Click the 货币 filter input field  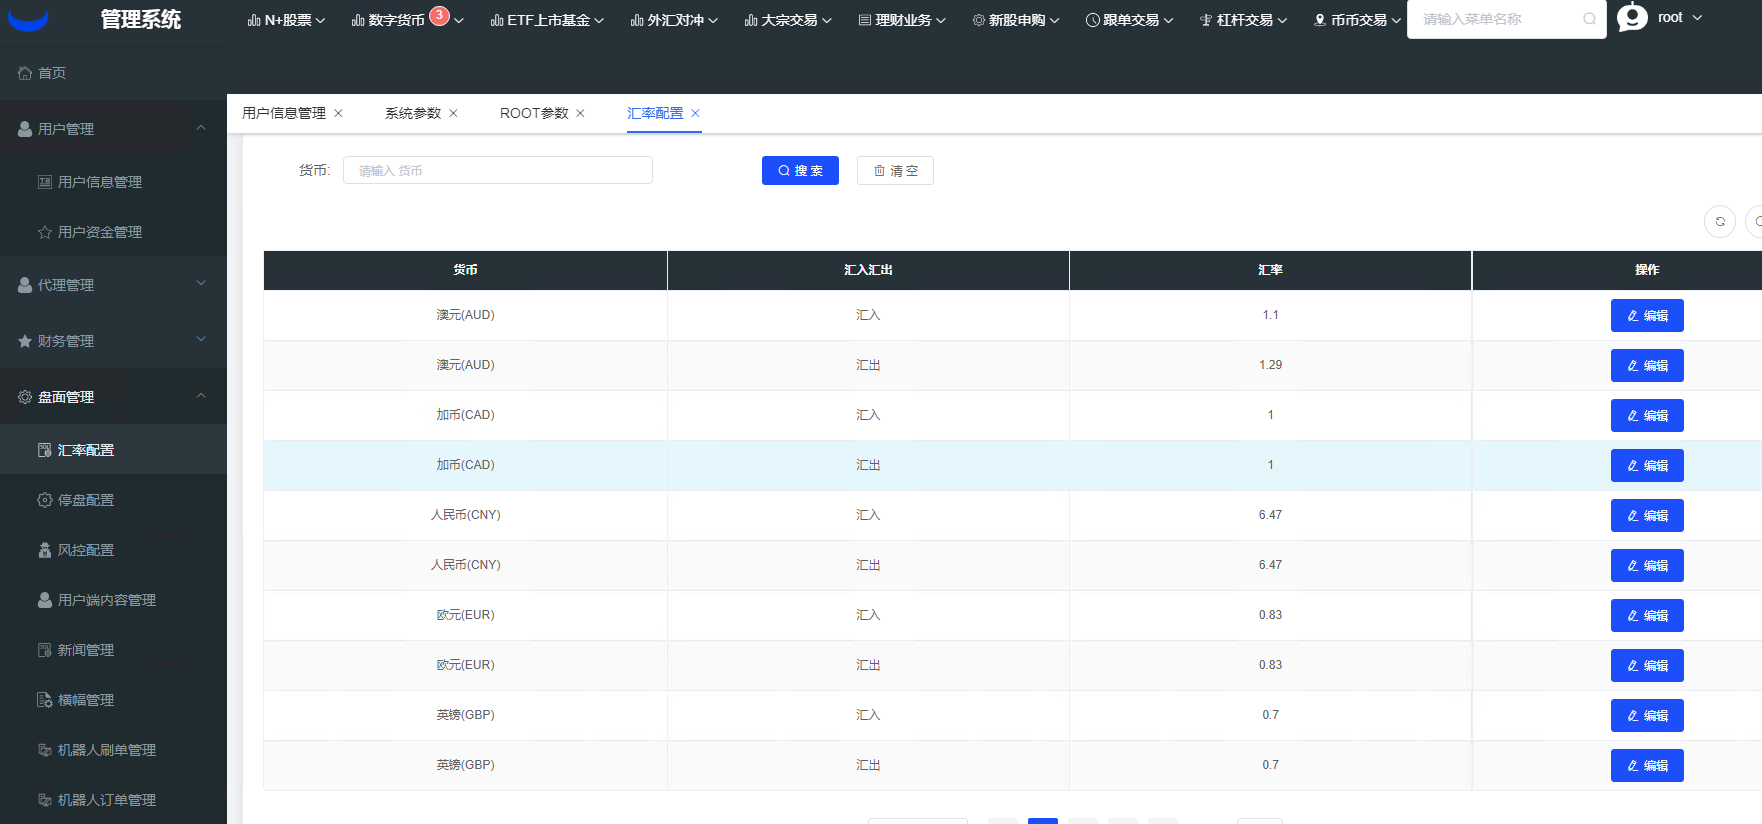497,171
